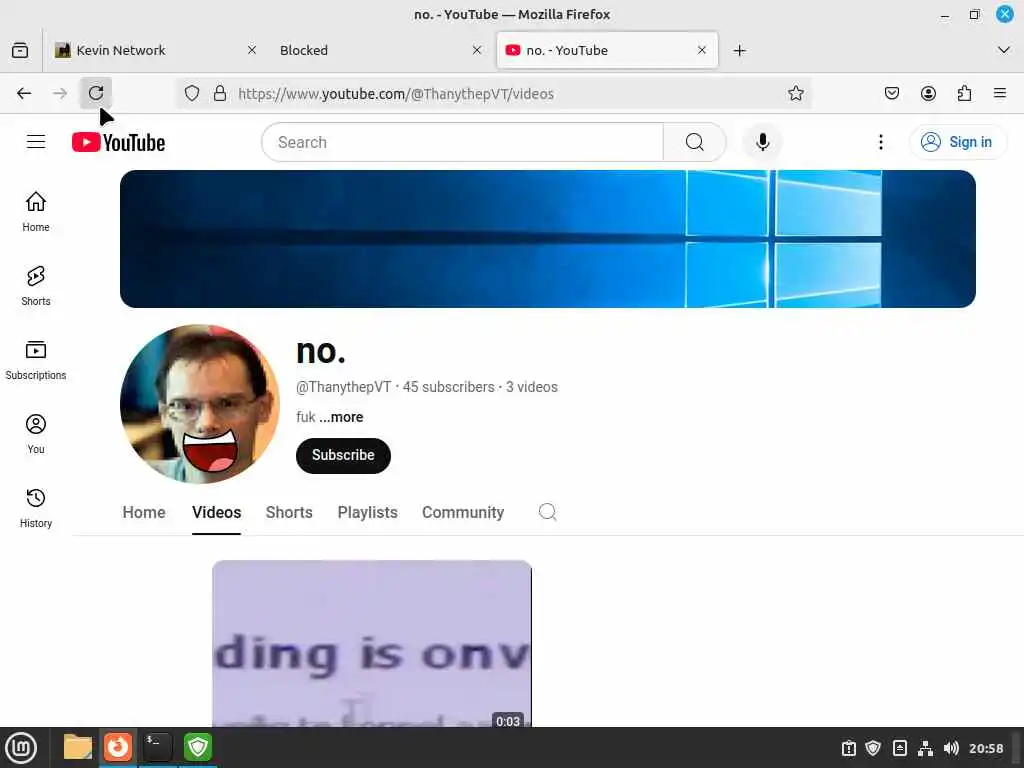The height and width of the screenshot is (768, 1024).
Task: Select channel Videos tab
Action: coord(216,513)
